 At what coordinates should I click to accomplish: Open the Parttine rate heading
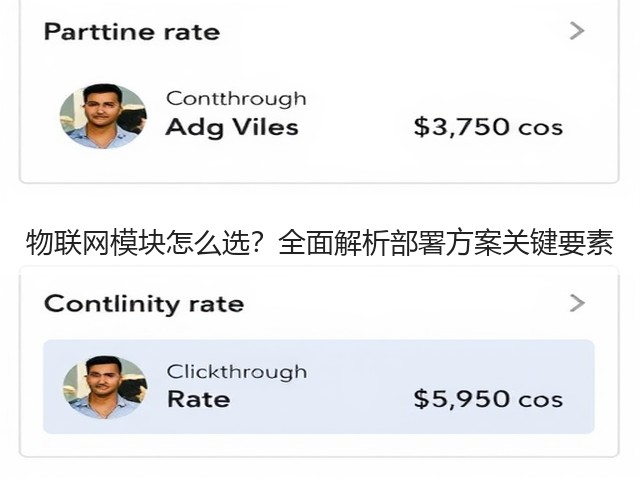point(132,32)
